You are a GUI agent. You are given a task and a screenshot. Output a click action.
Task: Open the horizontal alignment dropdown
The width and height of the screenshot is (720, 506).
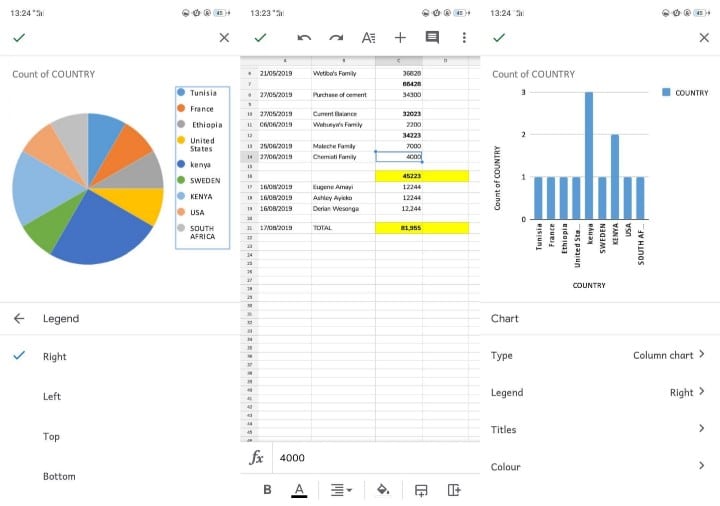pos(341,490)
